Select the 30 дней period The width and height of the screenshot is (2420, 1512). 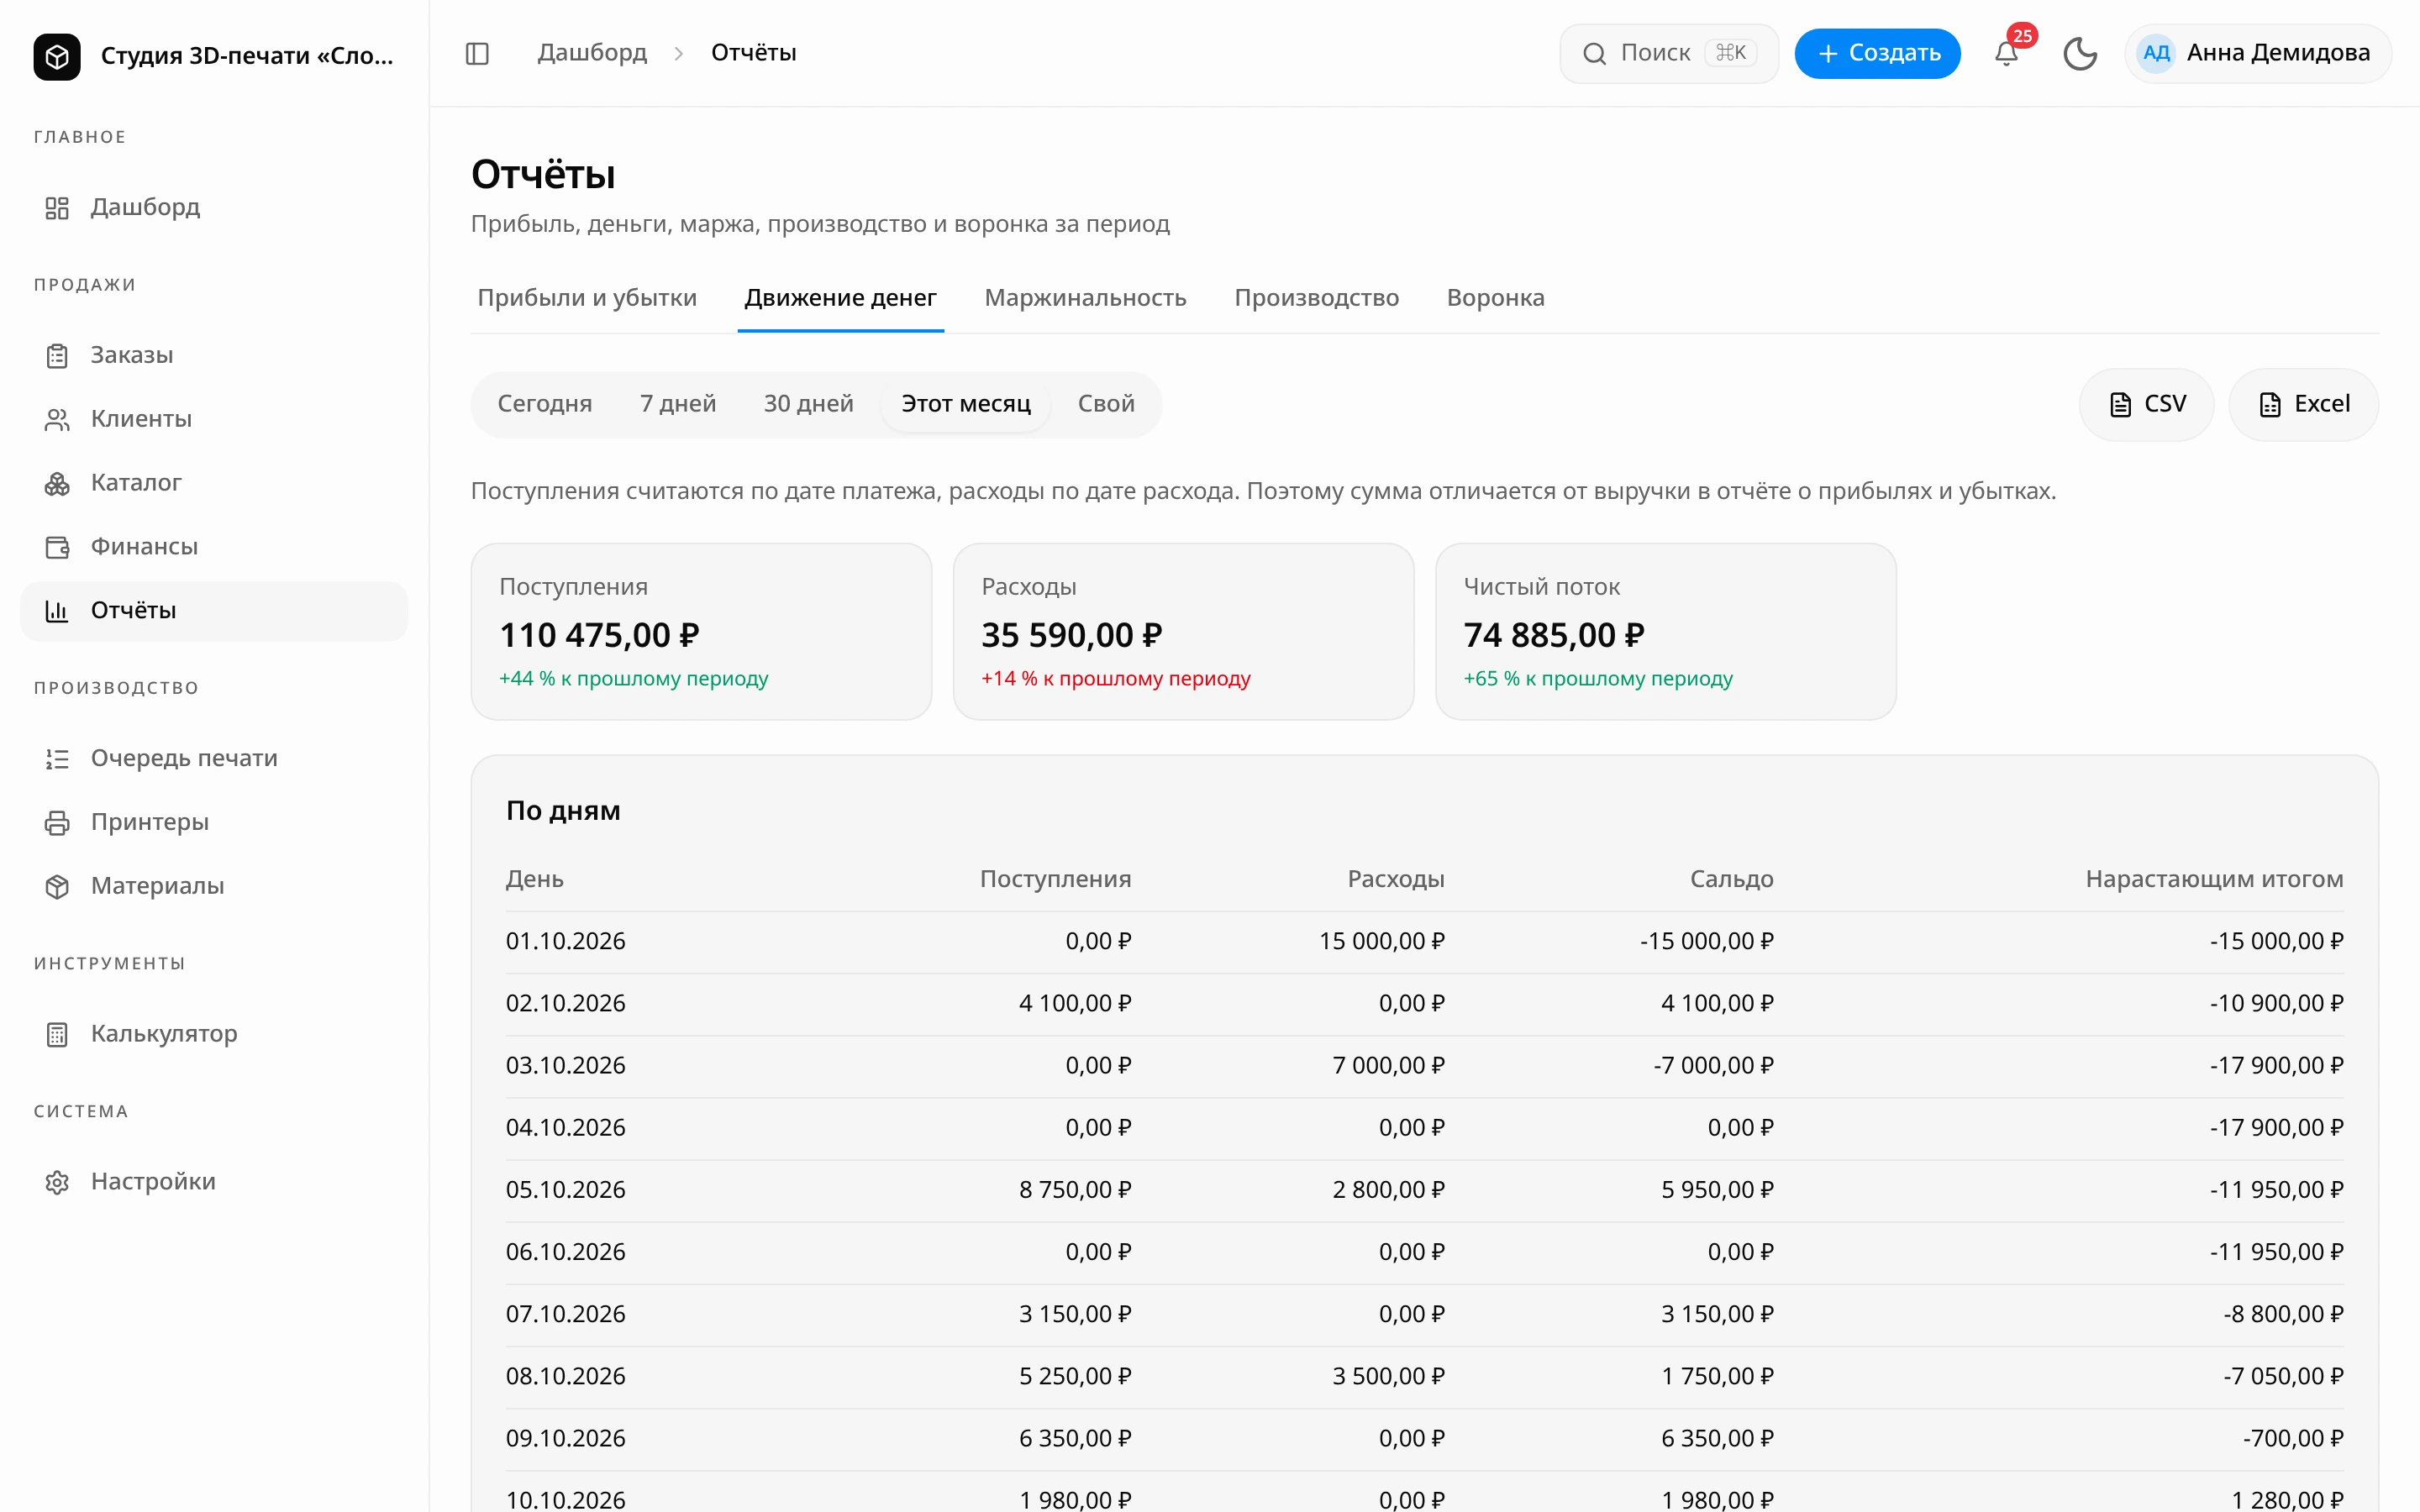coord(808,404)
